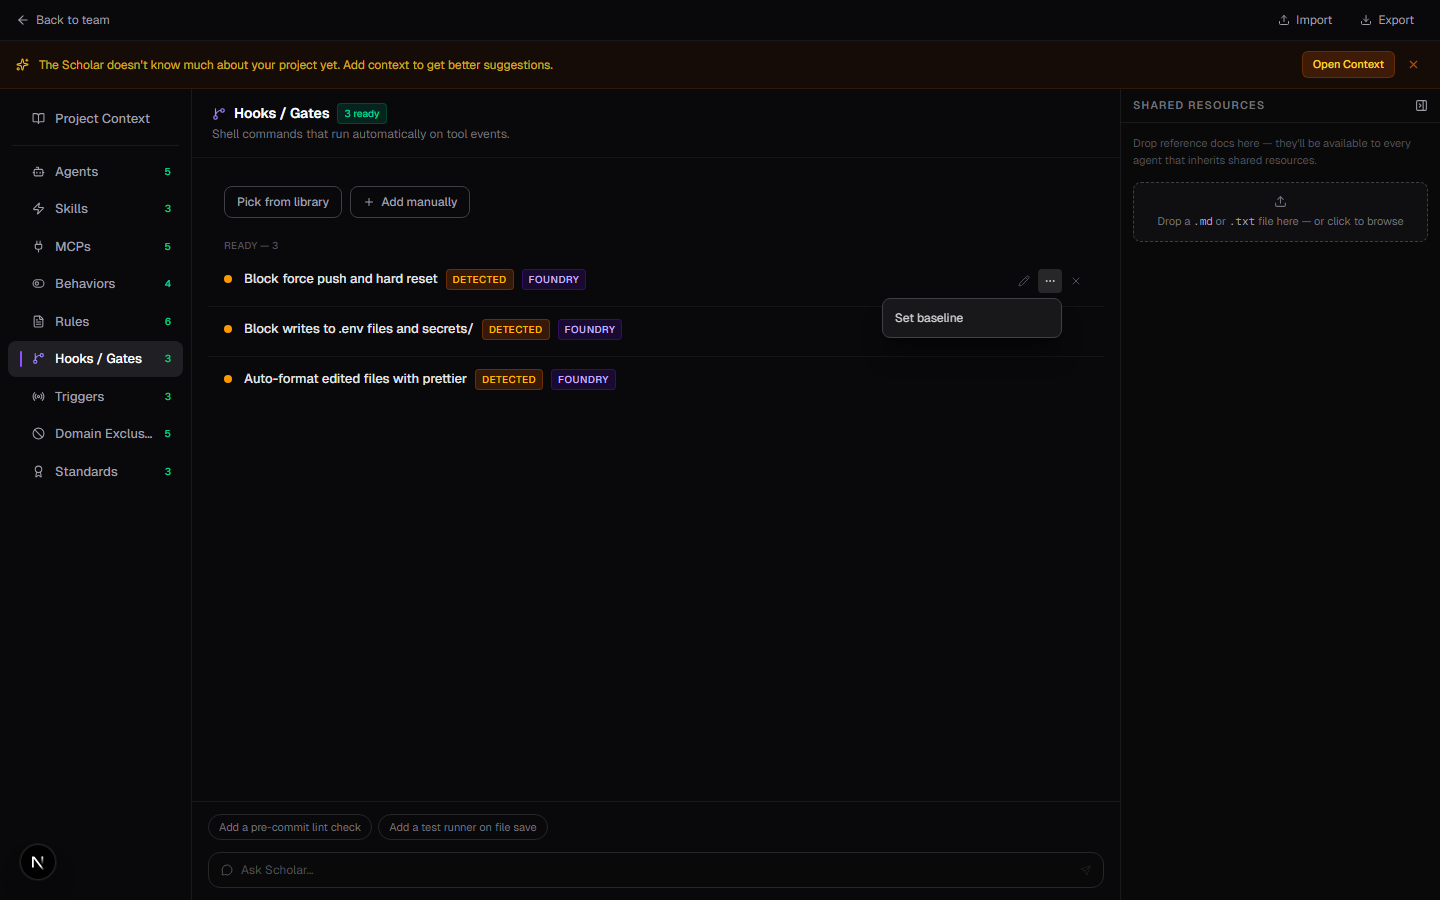Click FOUNDRY badge on Block force push
Viewport: 1440px width, 900px height.
(554, 280)
